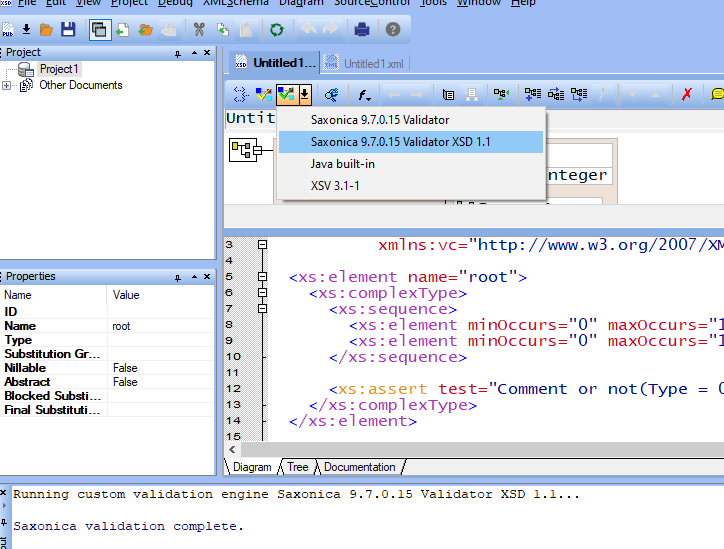Select Saxonica 9.7.0.15 Validator XSD 1.1
The image size is (724, 549).
click(x=400, y=142)
